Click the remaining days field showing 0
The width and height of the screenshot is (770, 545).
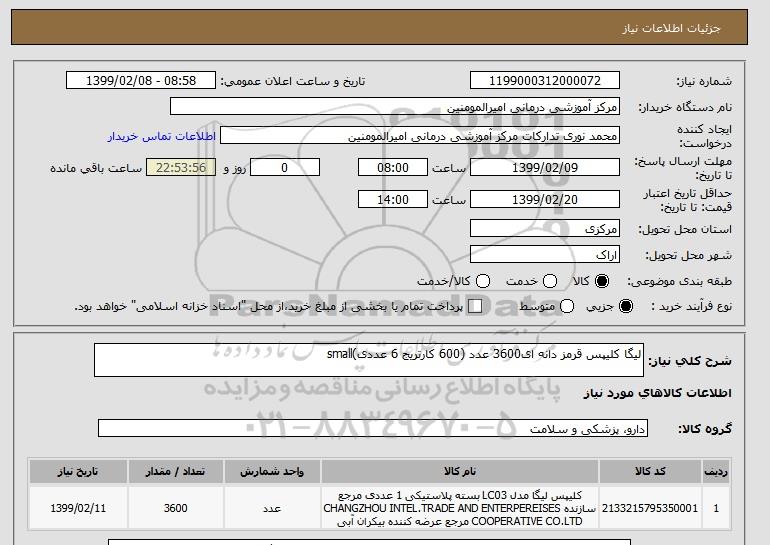coord(285,167)
